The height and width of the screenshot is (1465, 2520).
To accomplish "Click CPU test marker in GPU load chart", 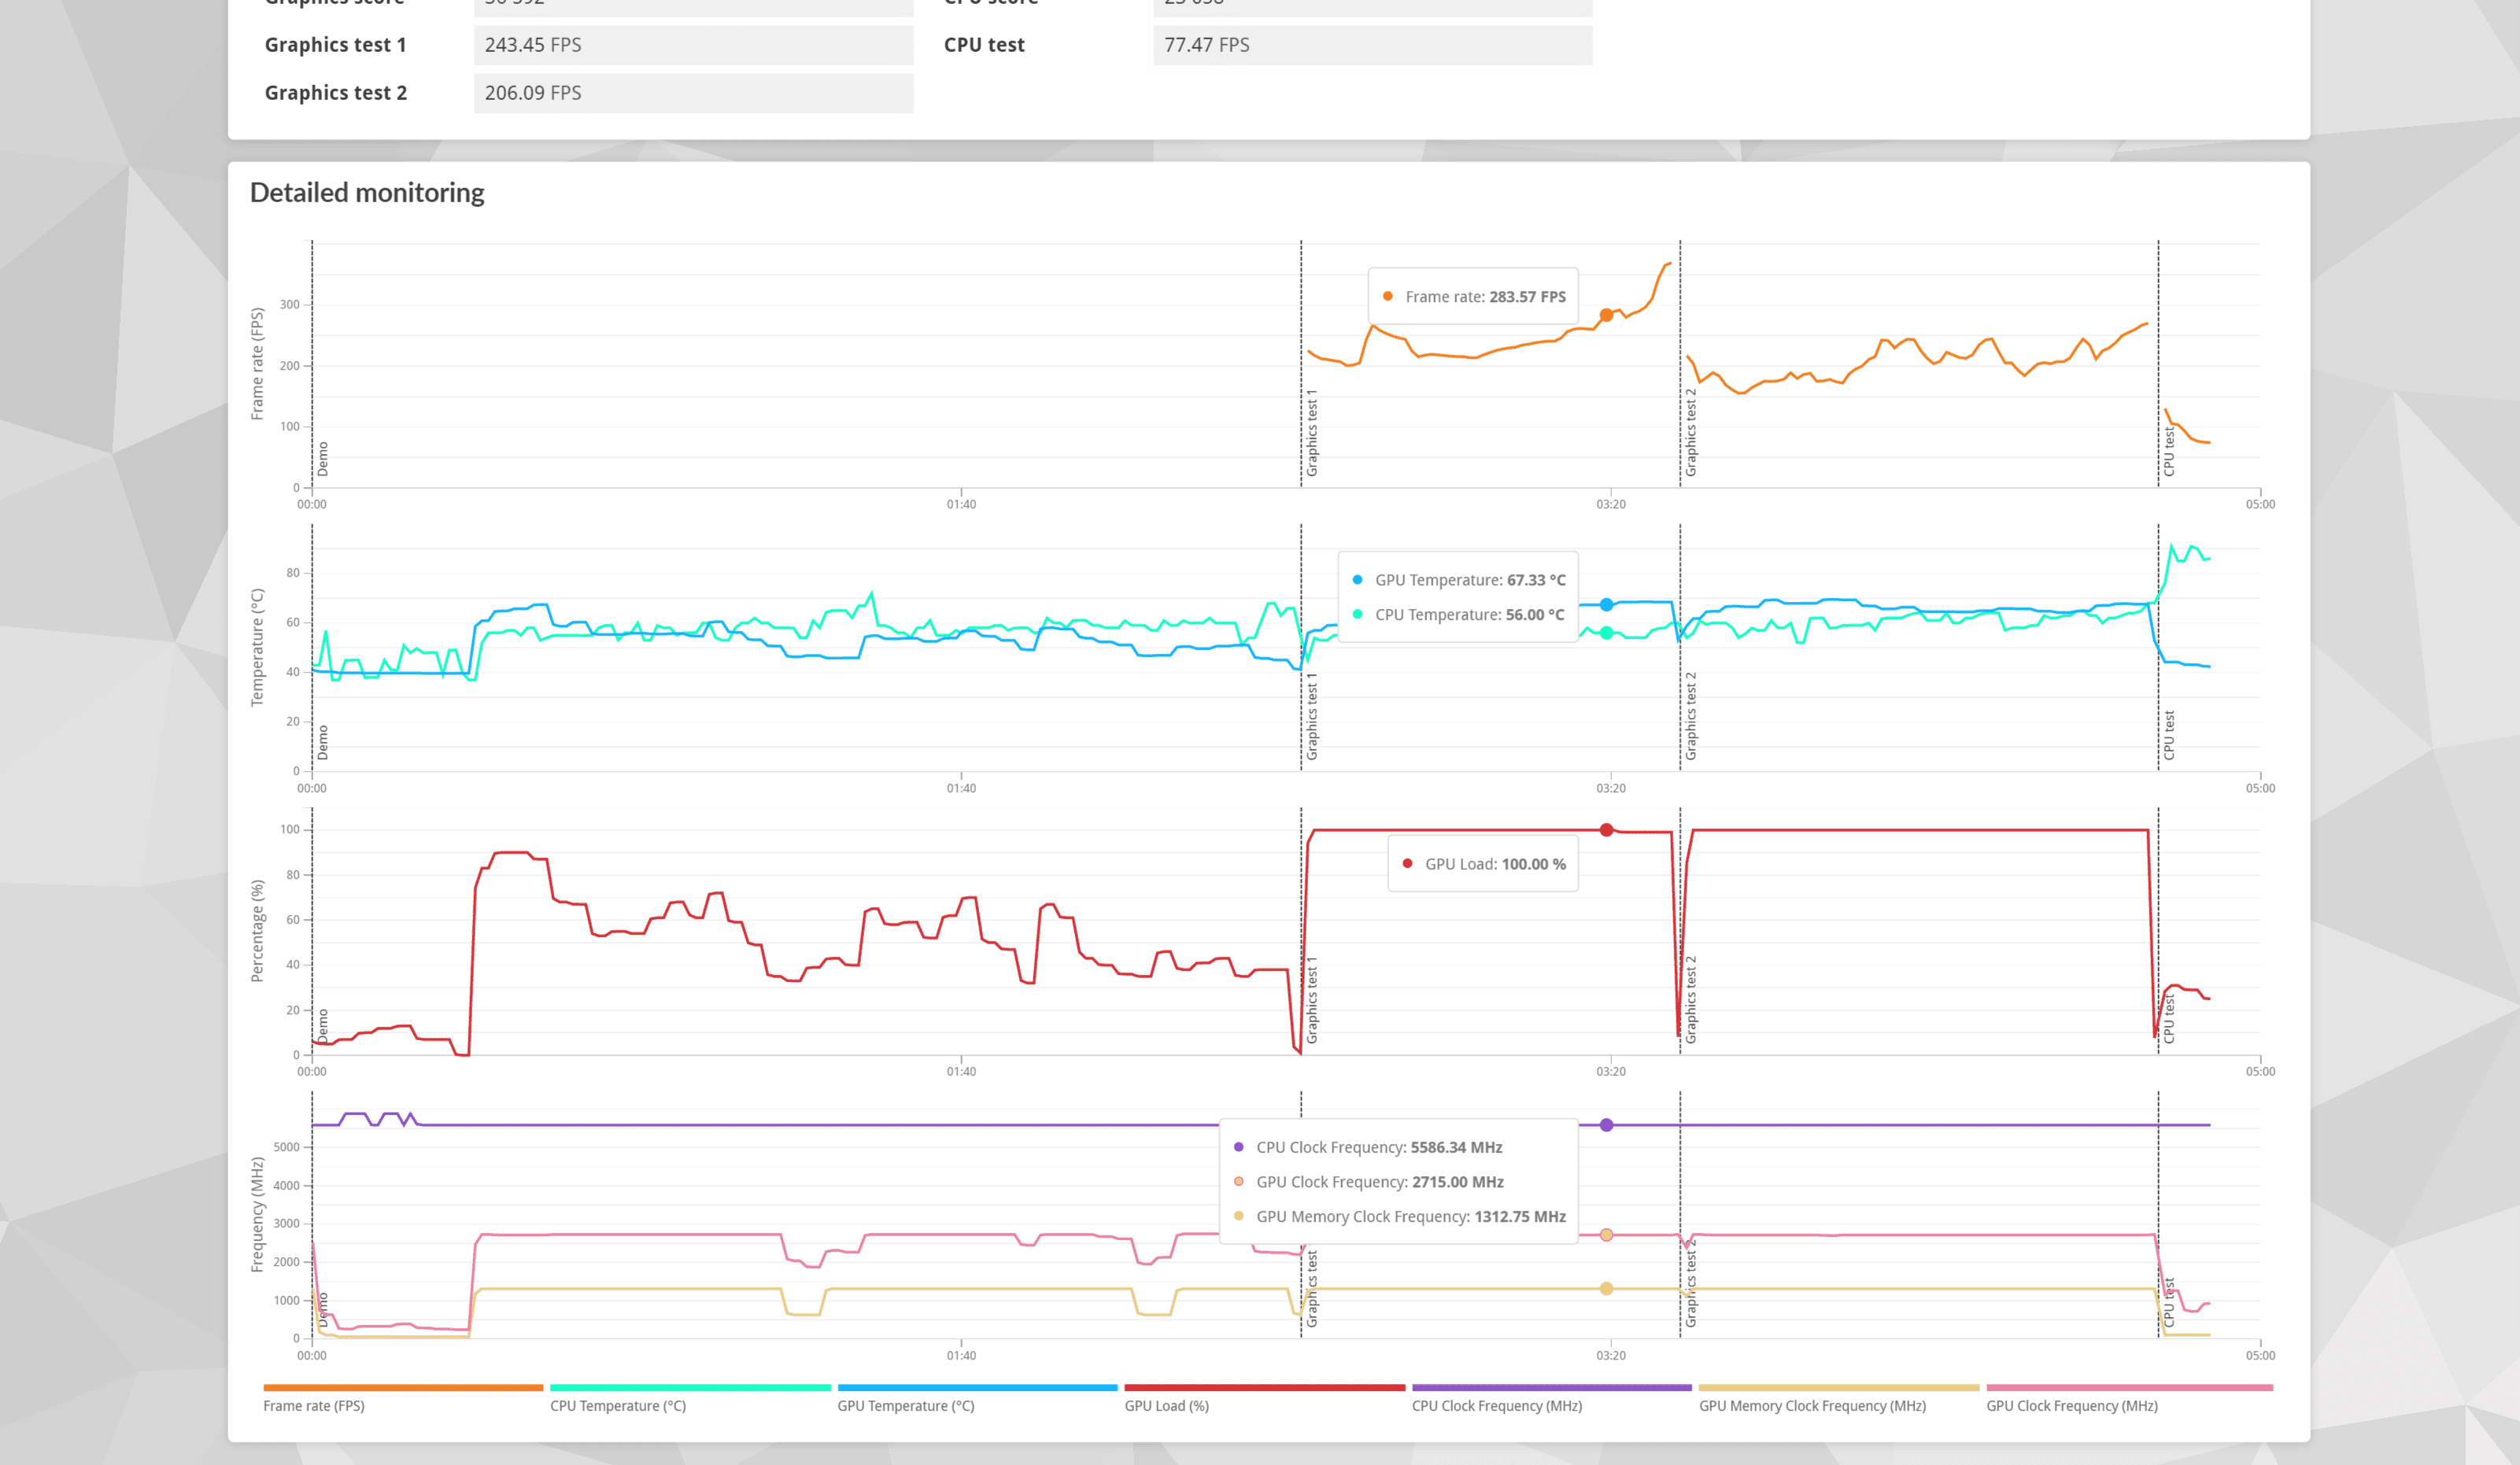I will click(2169, 1020).
